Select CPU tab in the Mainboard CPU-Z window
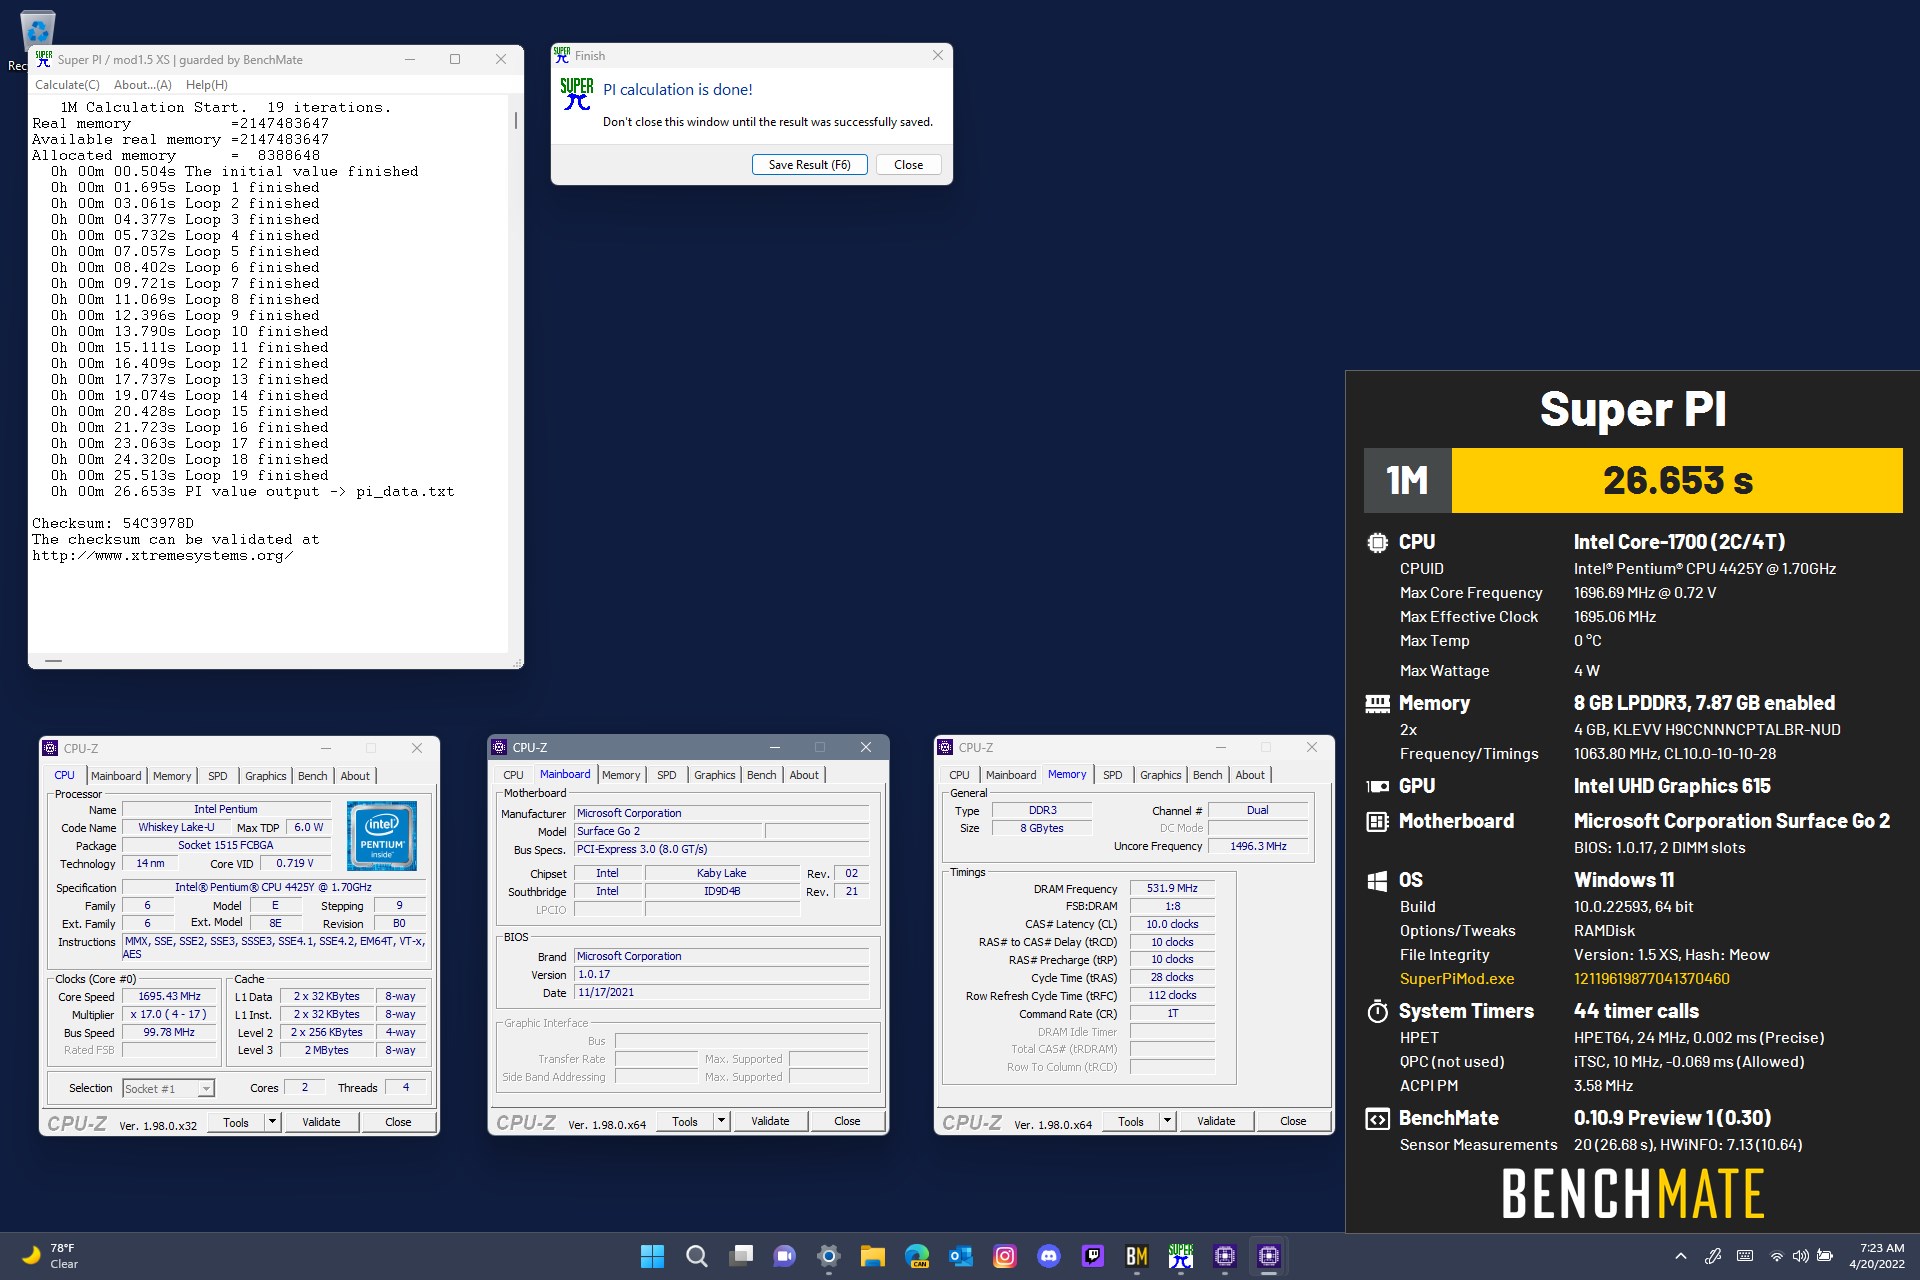1920x1280 pixels. [513, 775]
